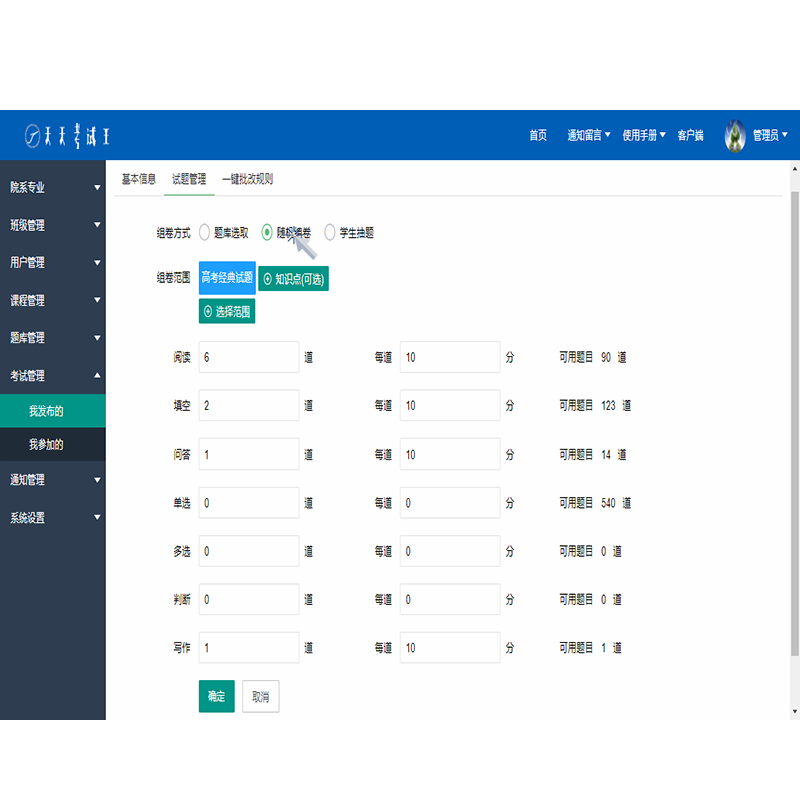
Task: Click 多选 question count field
Action: tap(249, 551)
